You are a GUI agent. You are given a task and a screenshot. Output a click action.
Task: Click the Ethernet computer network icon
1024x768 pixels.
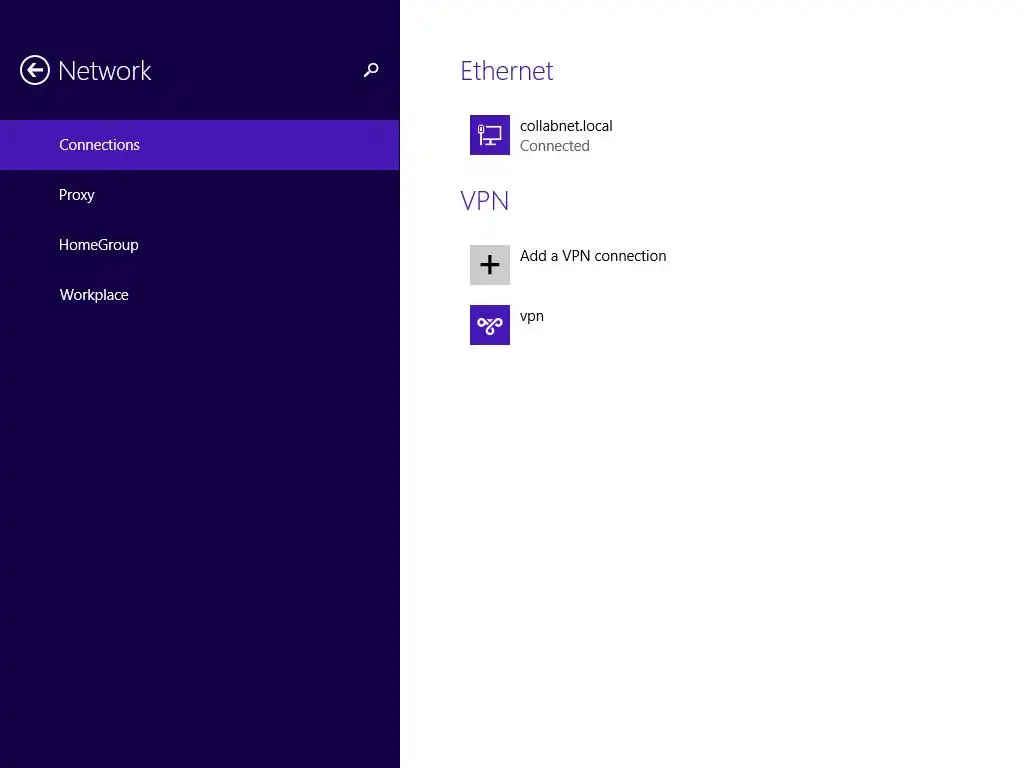(x=490, y=135)
